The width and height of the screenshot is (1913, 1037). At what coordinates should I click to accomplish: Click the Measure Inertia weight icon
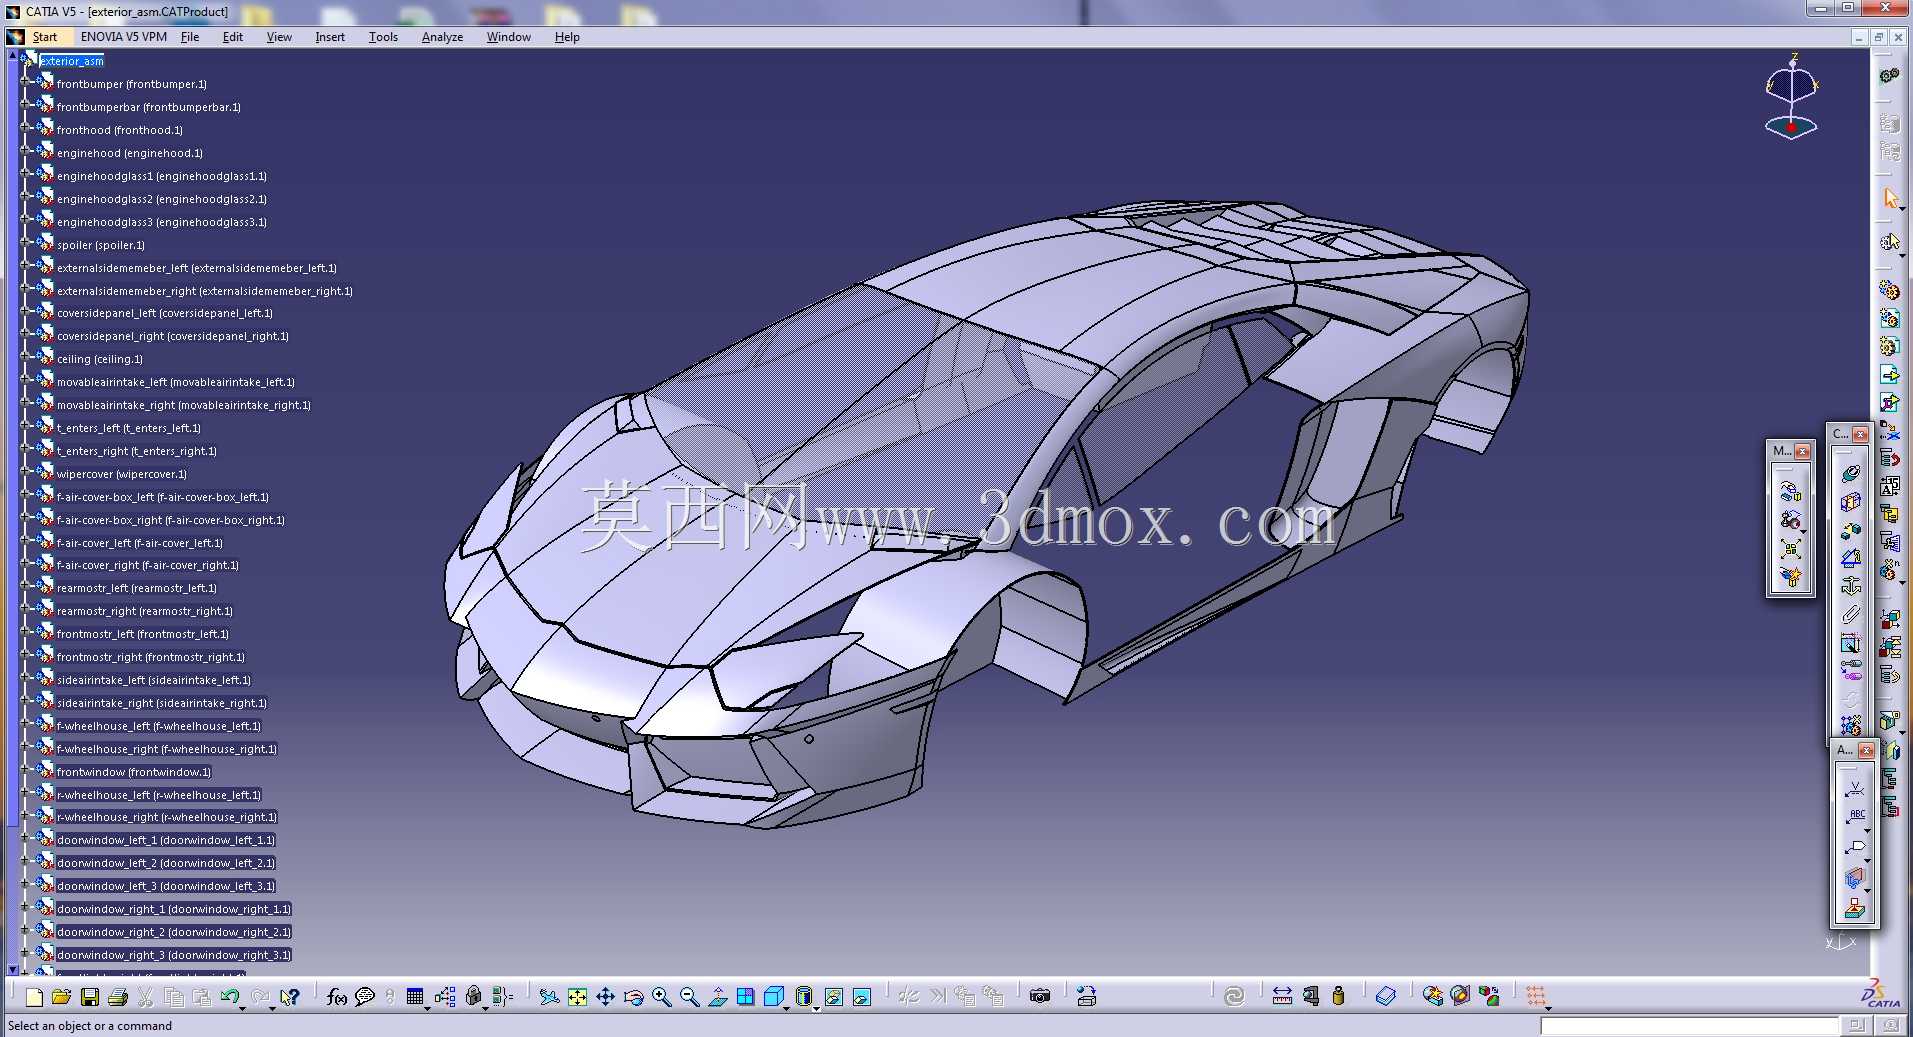(x=1339, y=996)
